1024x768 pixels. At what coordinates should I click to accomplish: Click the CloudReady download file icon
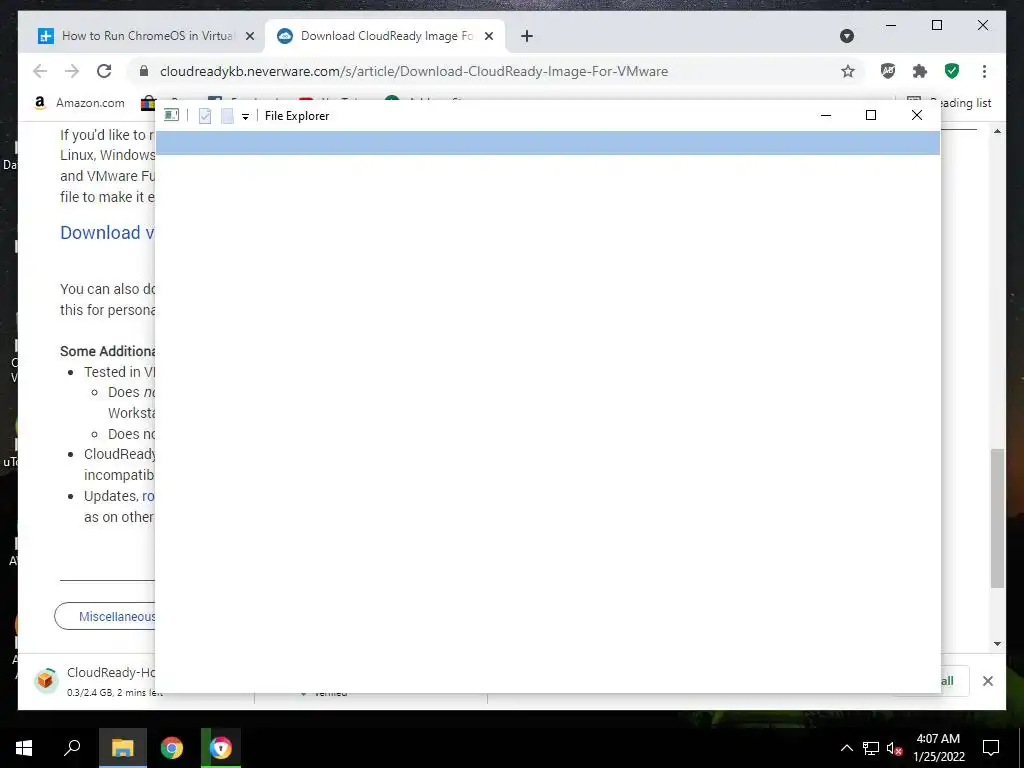click(x=46, y=680)
